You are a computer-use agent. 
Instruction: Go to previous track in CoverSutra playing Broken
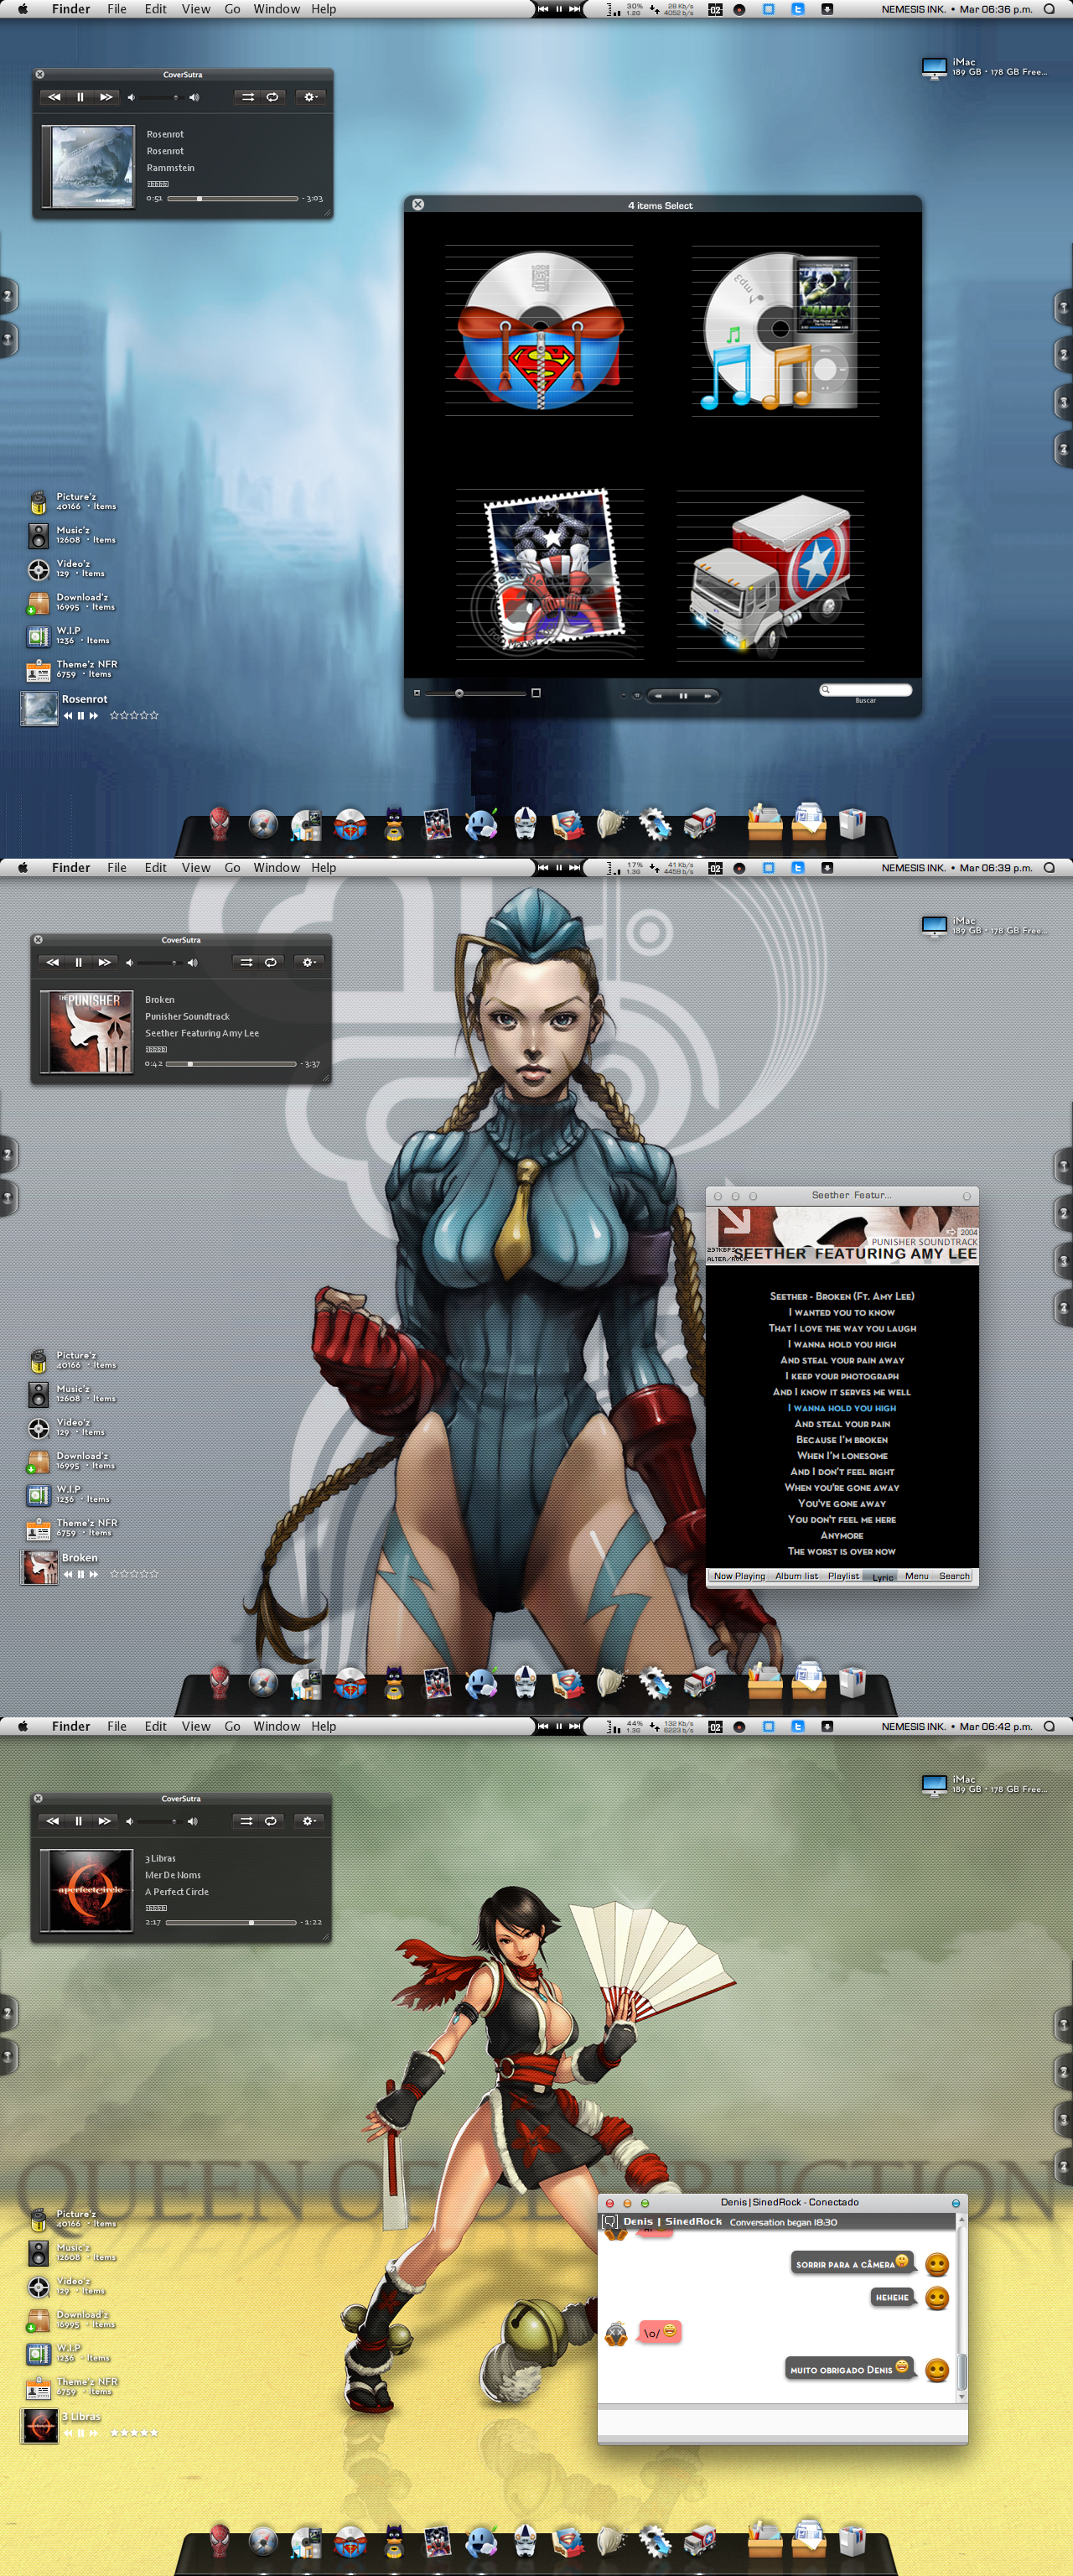52,962
